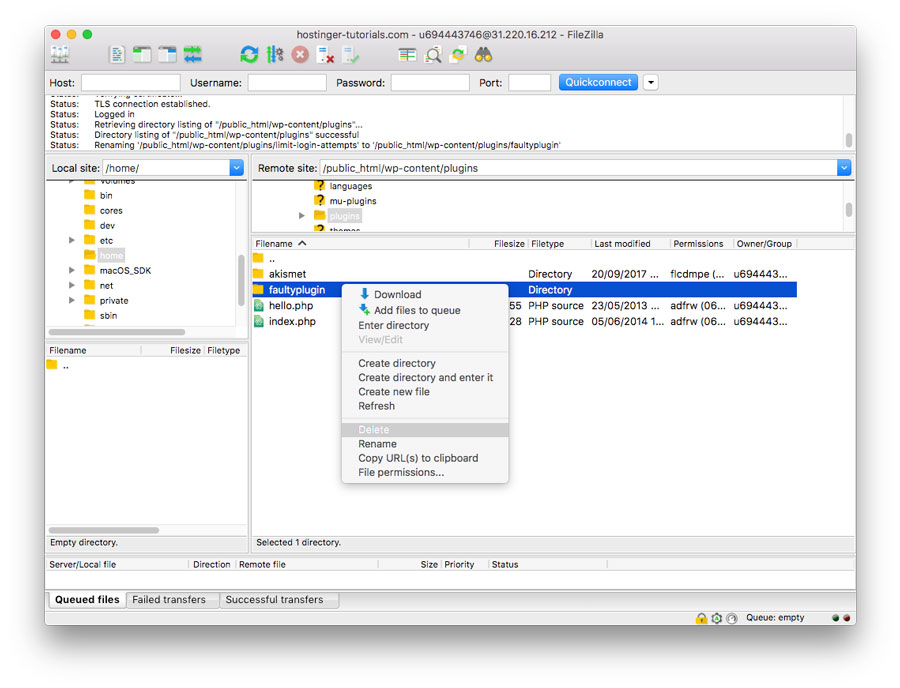This screenshot has width=900, height=688.
Task: Select Create directory menu entry
Action: 425,363
